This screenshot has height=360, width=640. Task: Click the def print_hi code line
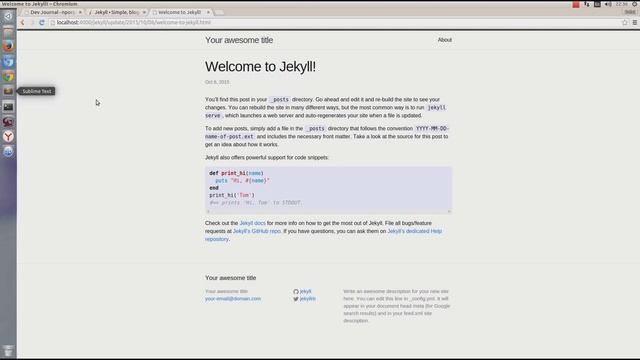pos(236,173)
